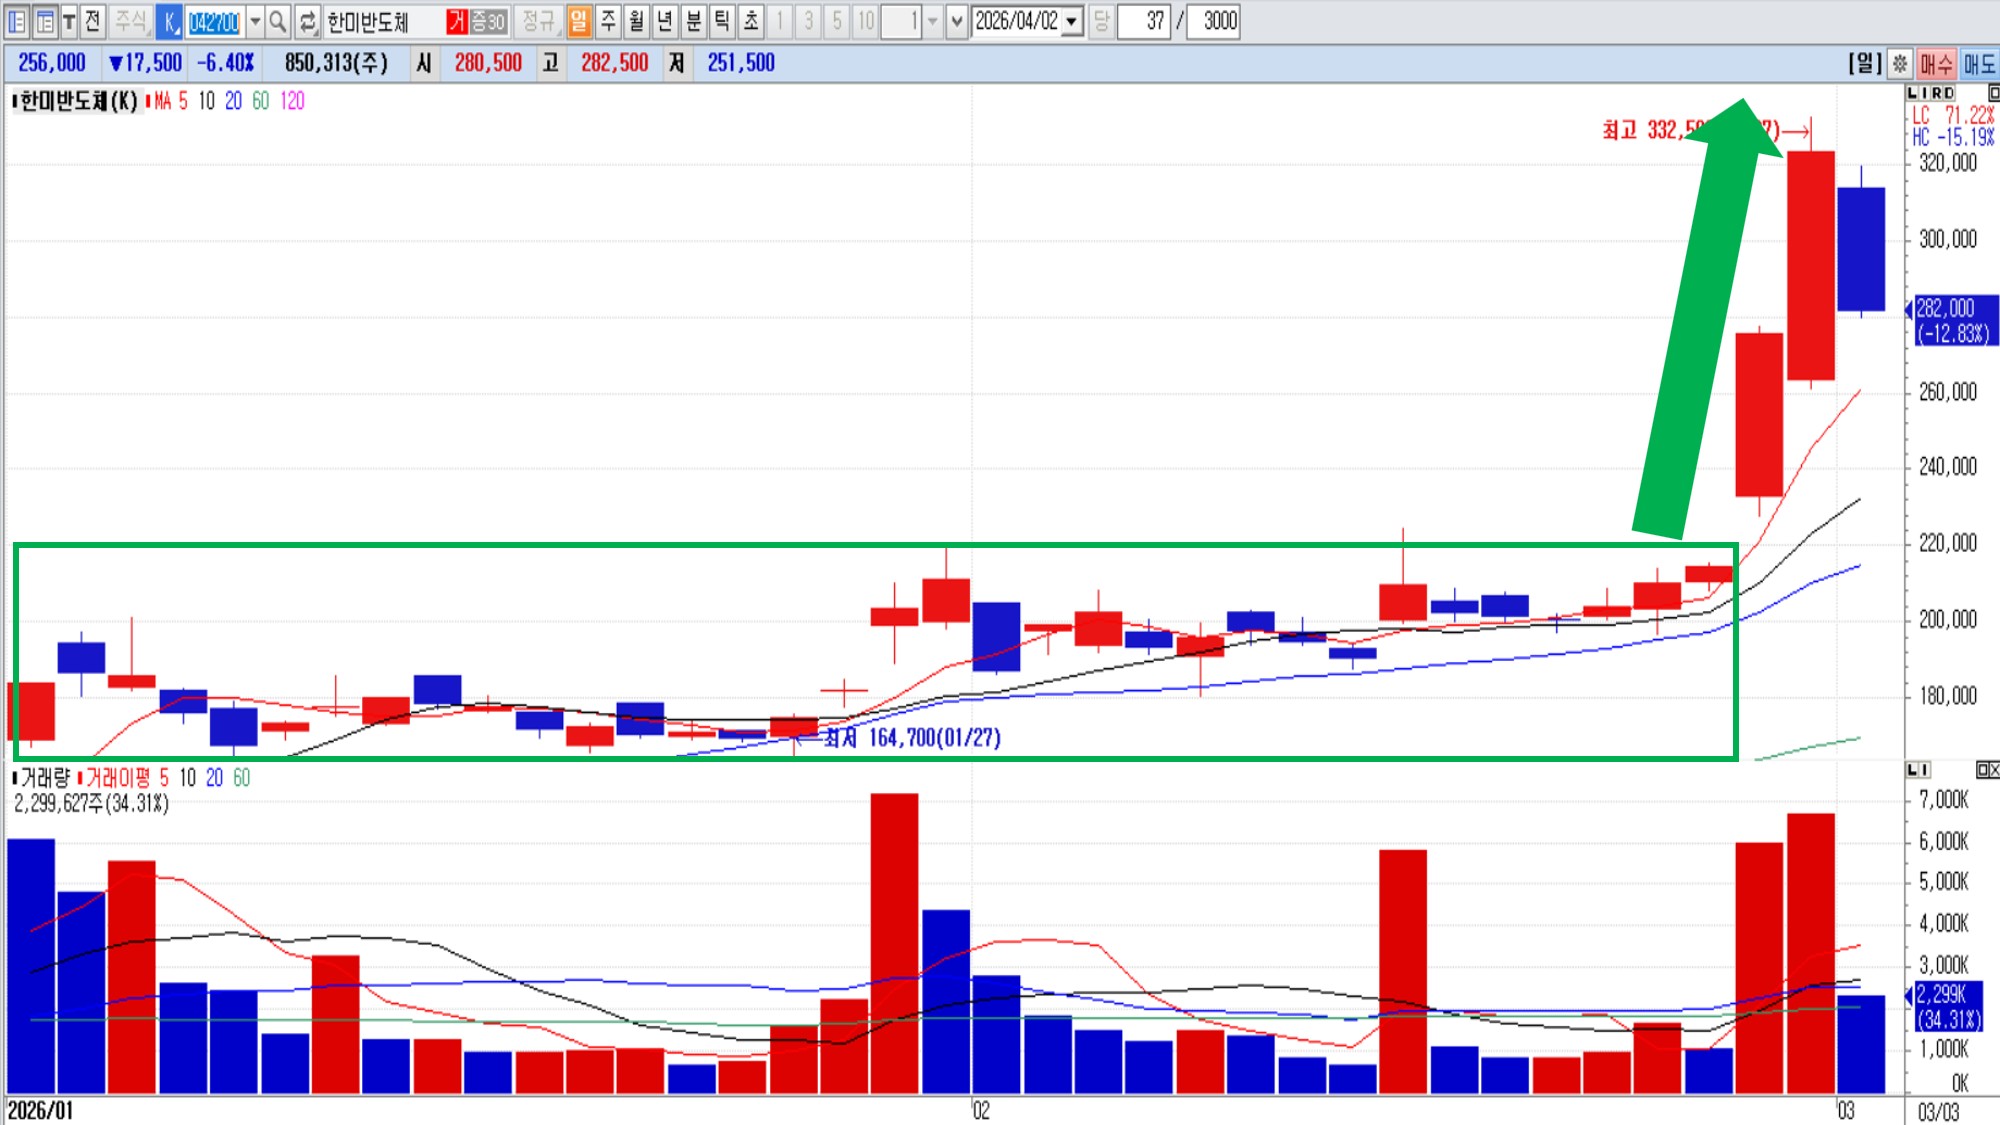Viewport: 2000px width, 1125px height.
Task: Click the second list layout icon
Action: coord(45,21)
